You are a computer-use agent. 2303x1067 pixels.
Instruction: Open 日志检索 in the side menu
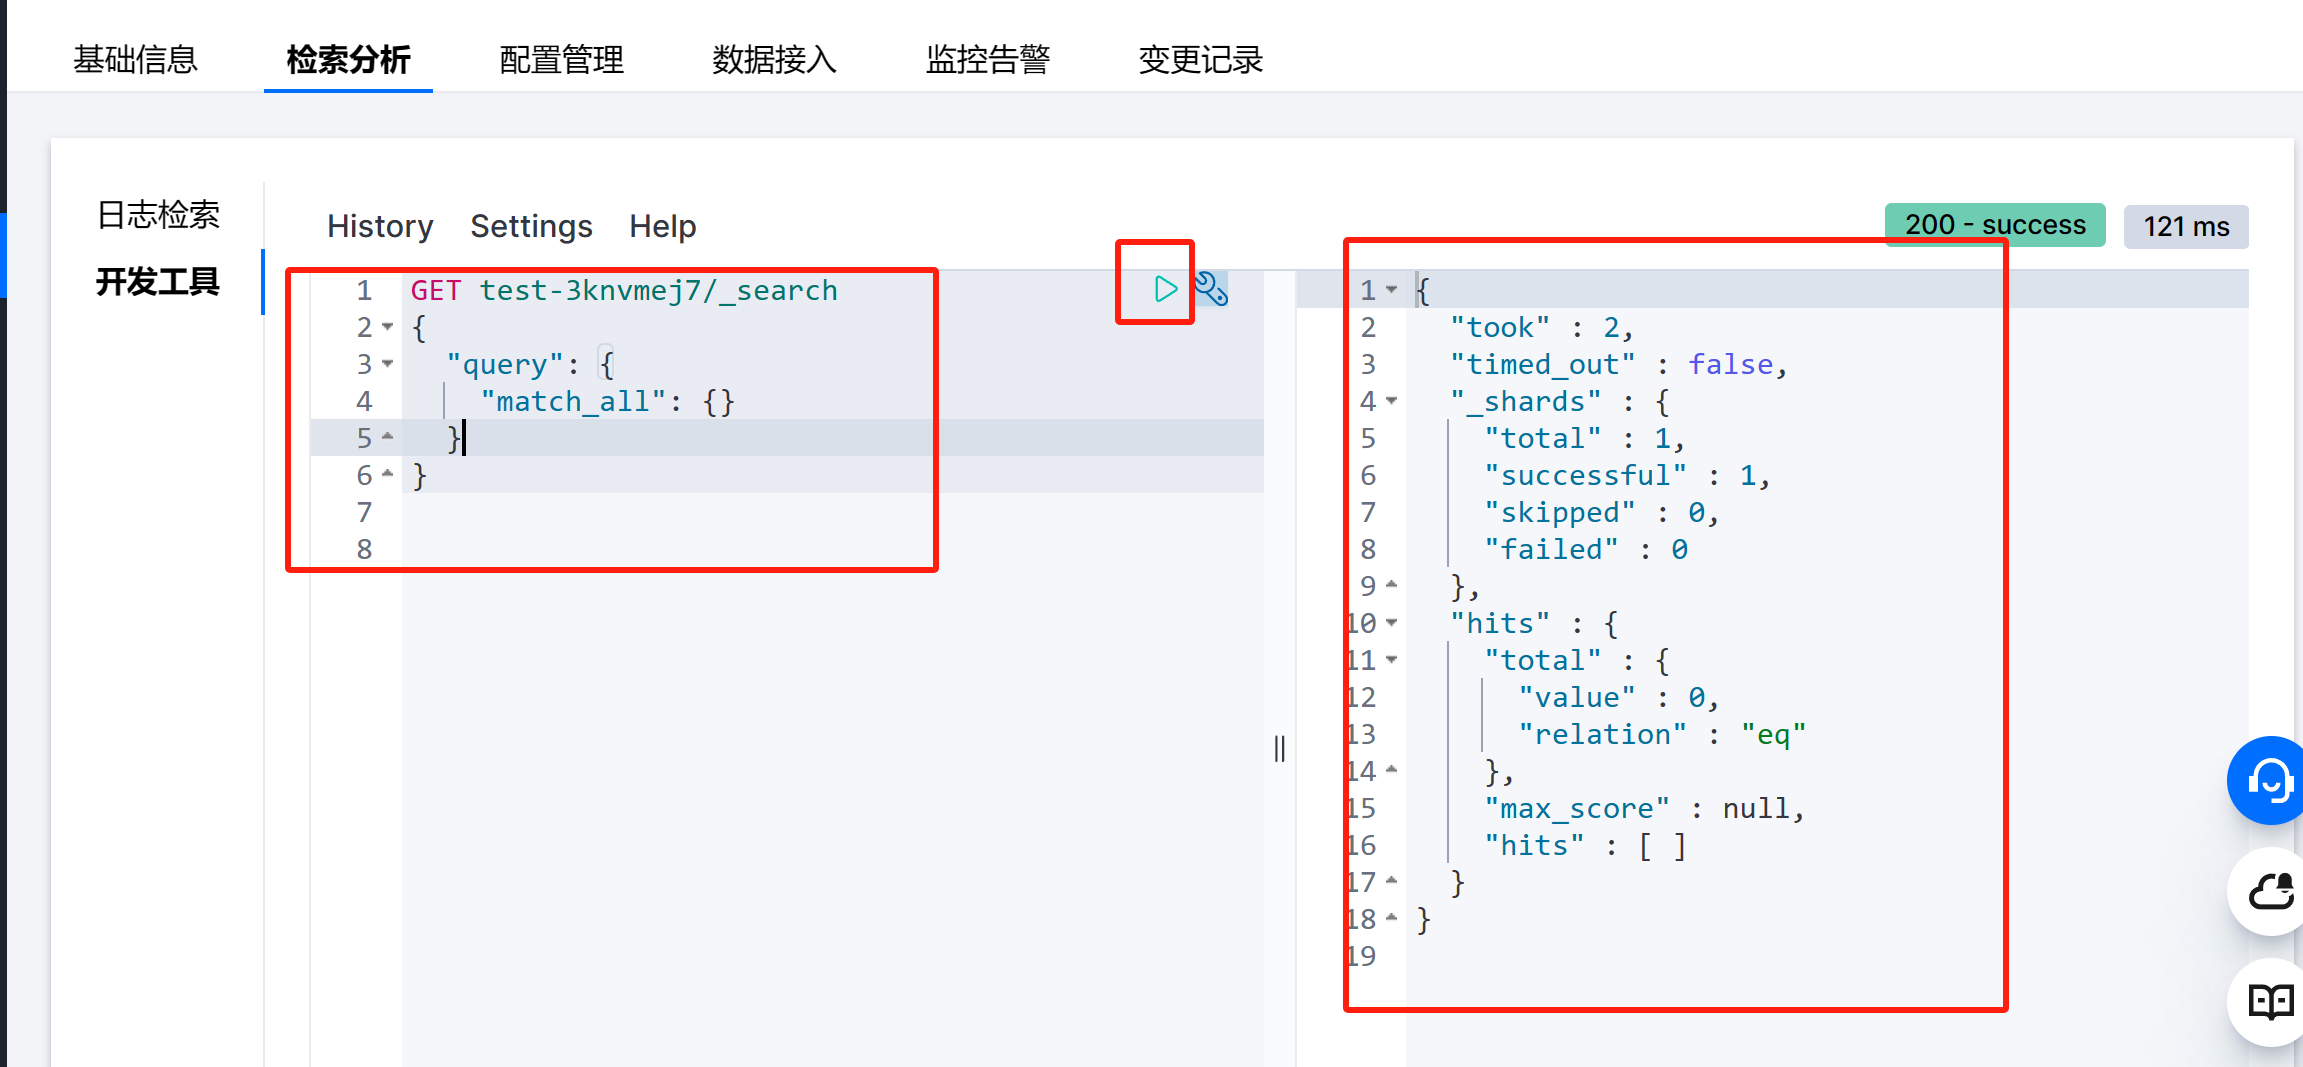(x=158, y=215)
